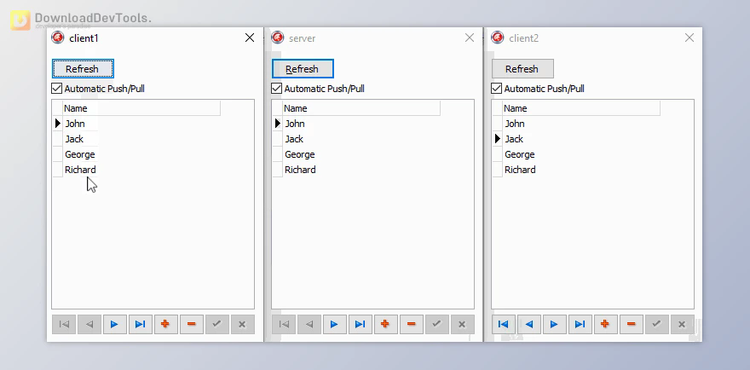This screenshot has height=370, width=750.
Task: Click Refresh button in client1 window
Action: (83, 69)
